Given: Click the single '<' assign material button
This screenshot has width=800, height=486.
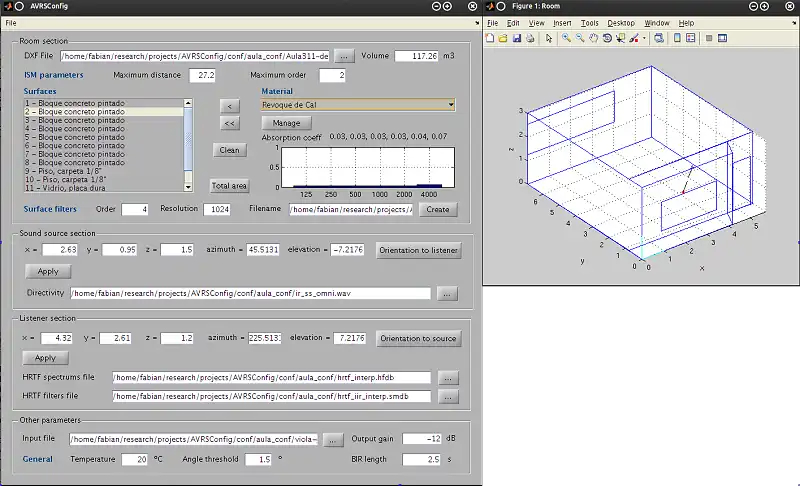Looking at the screenshot, I should point(230,106).
